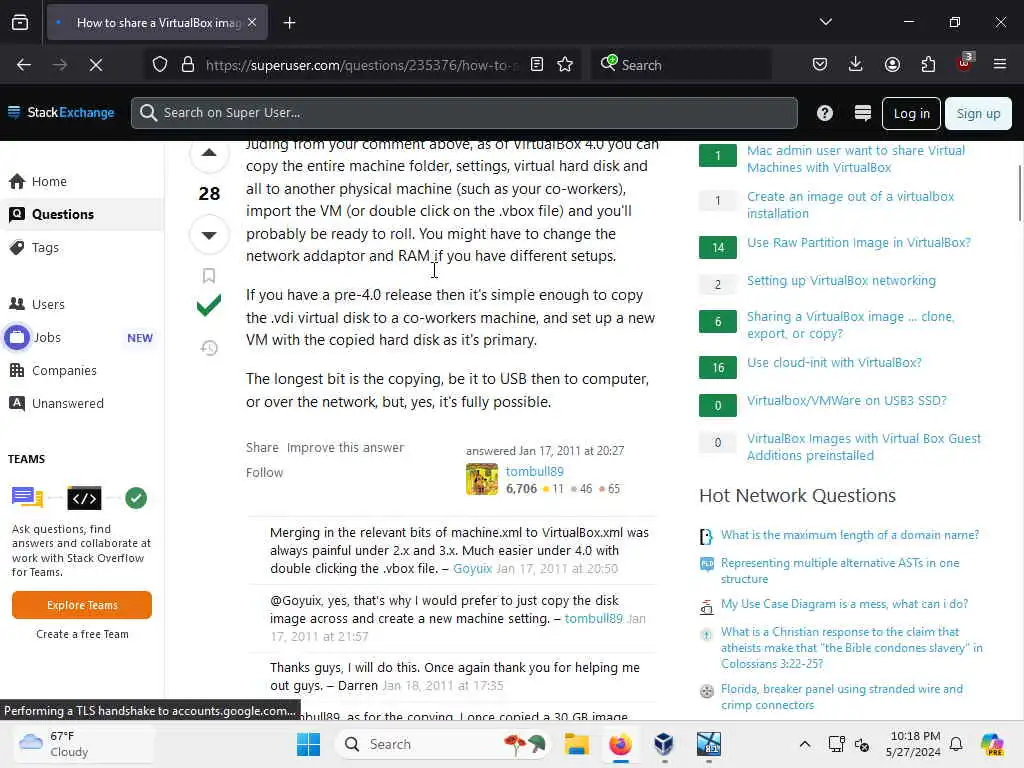Image resolution: width=1024 pixels, height=768 pixels.
Task: Open Firefox tracking protection shield
Action: [160, 65]
